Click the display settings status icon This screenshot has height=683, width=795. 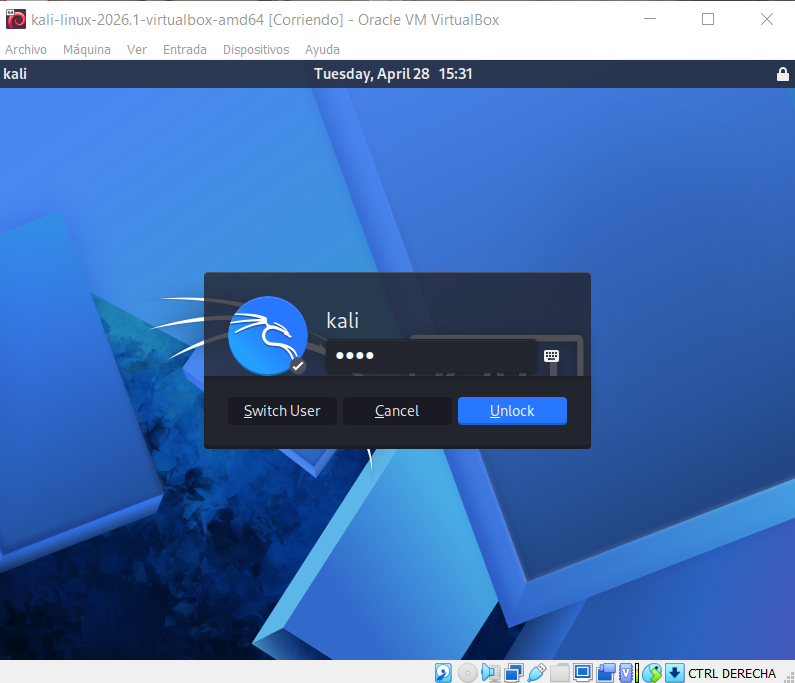tap(583, 673)
